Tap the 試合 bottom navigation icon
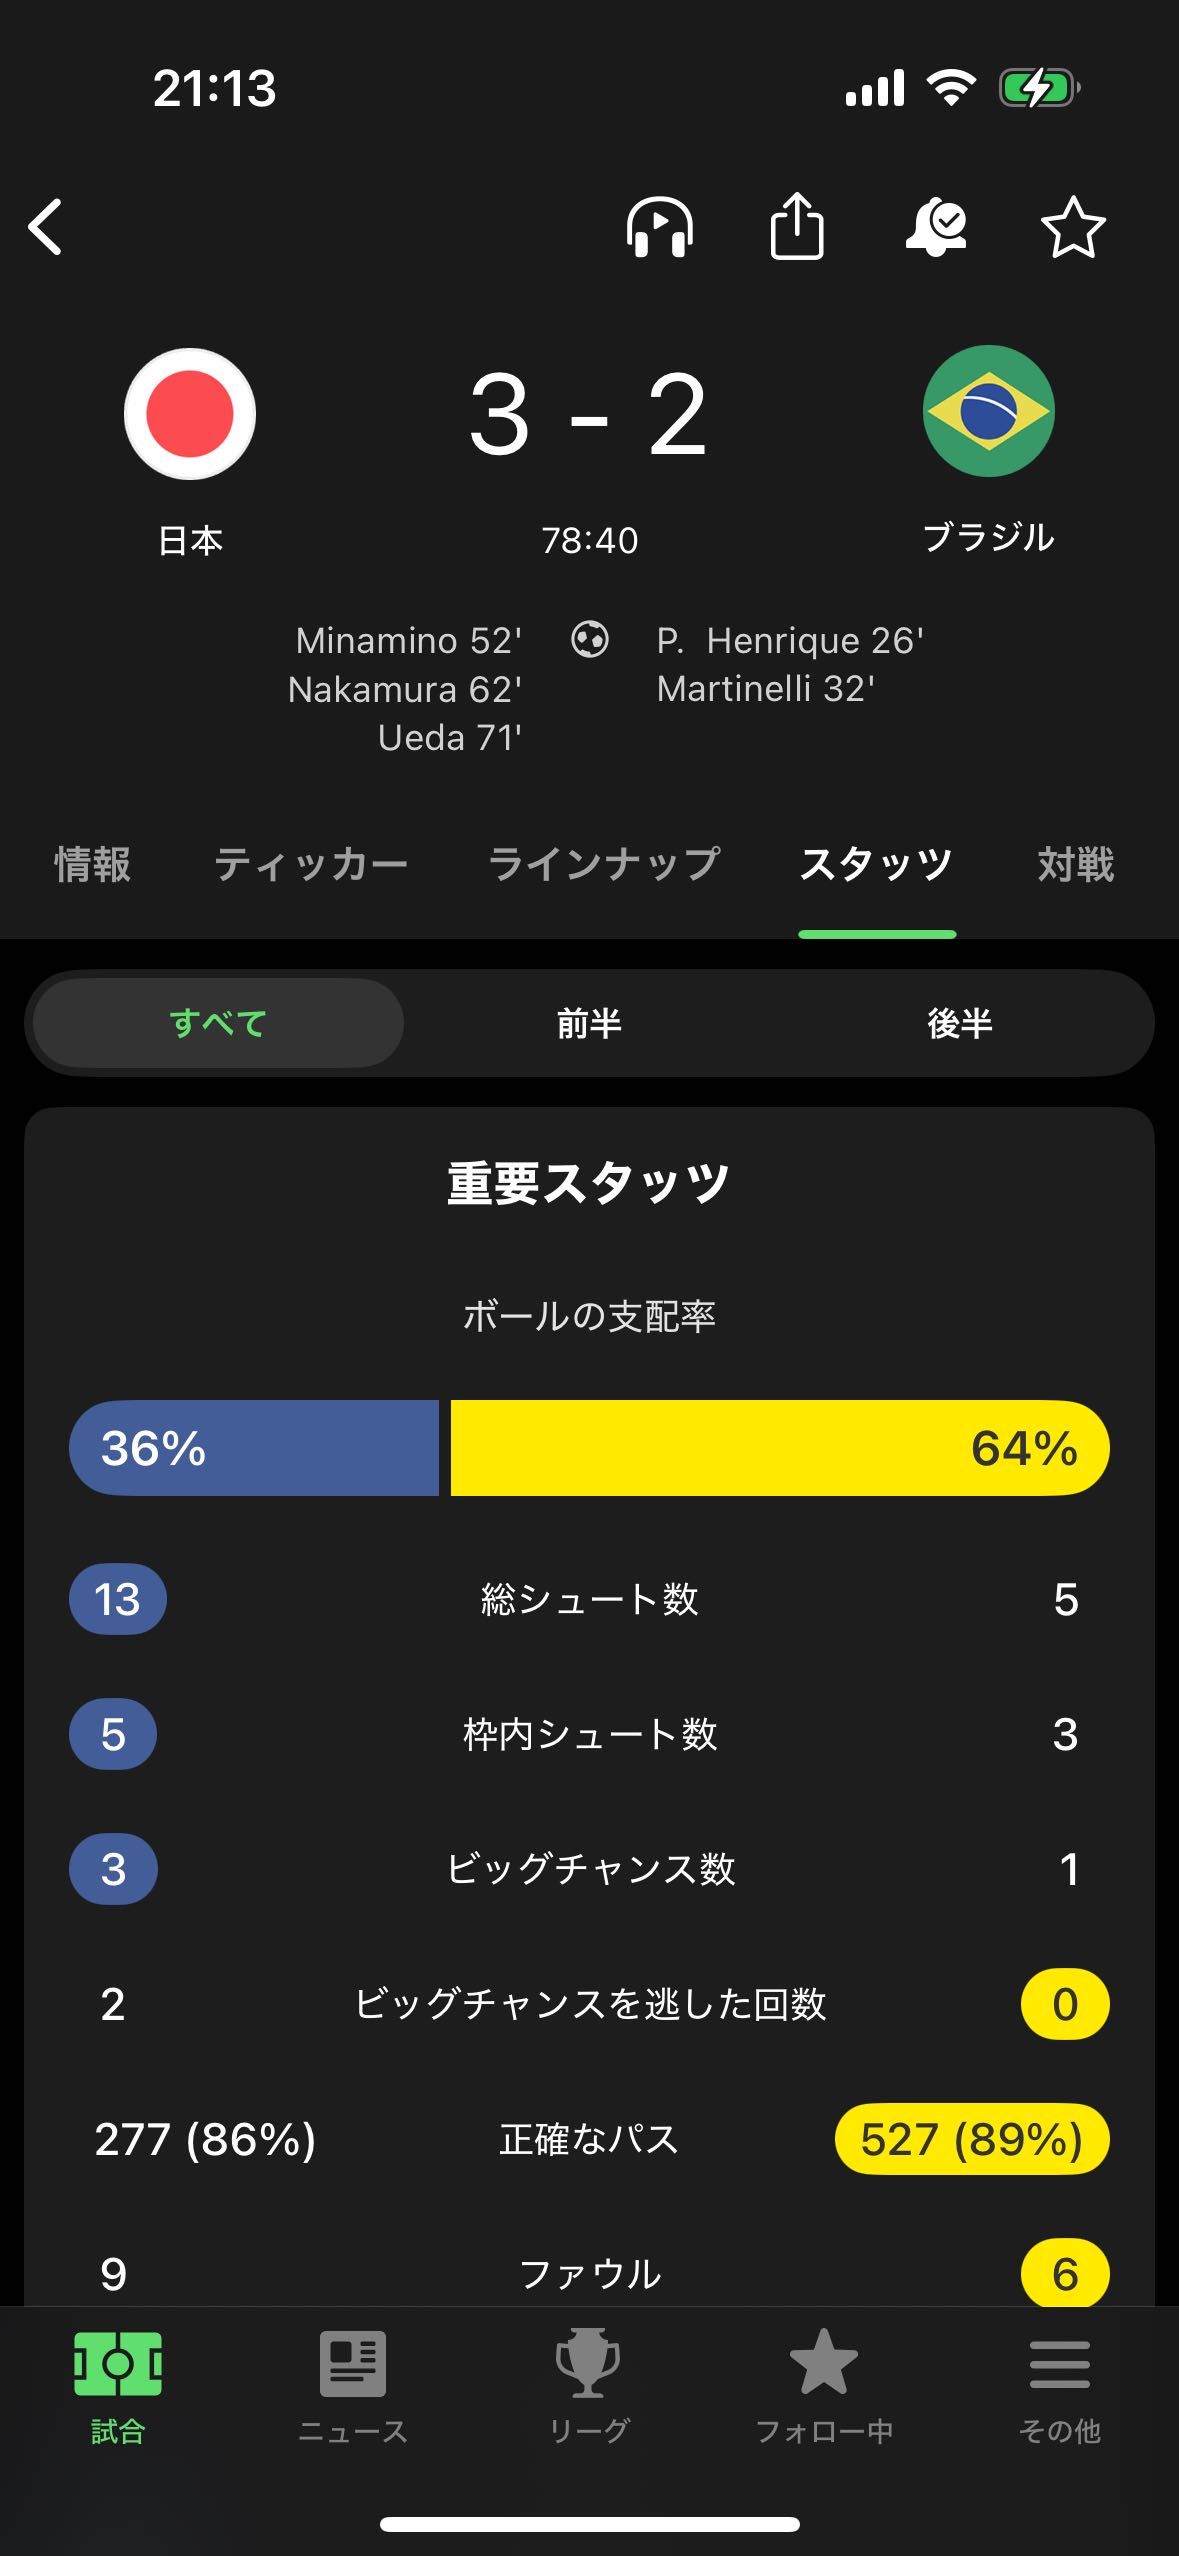The width and height of the screenshot is (1179, 2556). tap(118, 2384)
